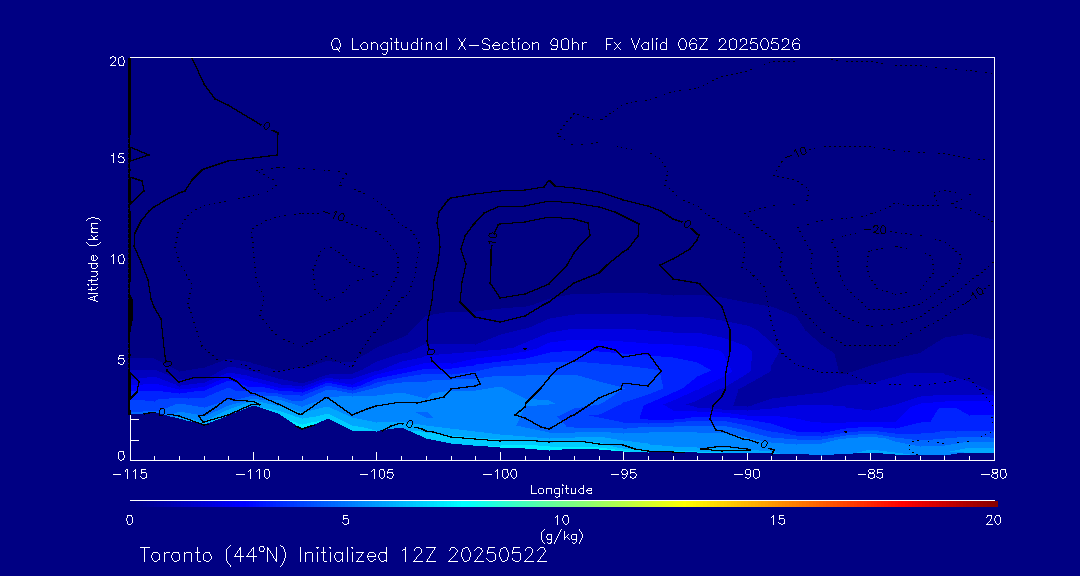The width and height of the screenshot is (1080, 576).
Task: Select the 10 label under the color scale
Action: click(562, 520)
